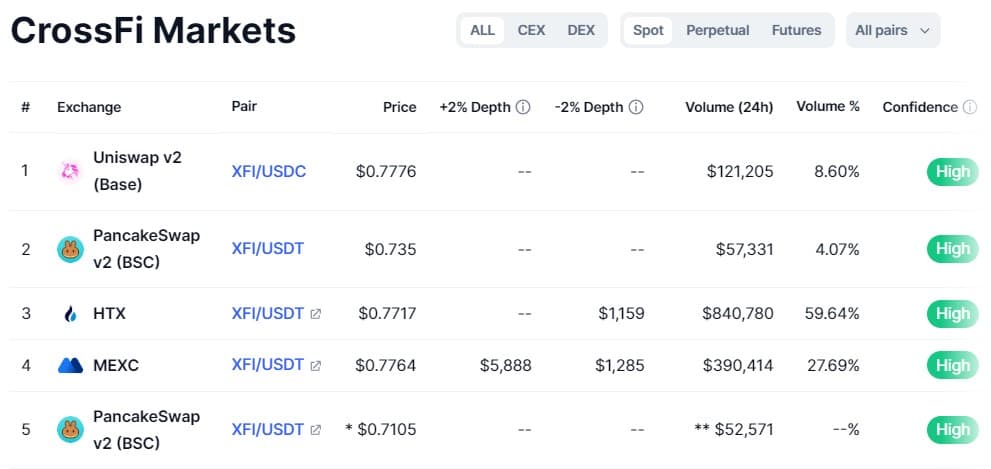This screenshot has height=469, width=991.
Task: Click the High confidence badge for Uniswap
Action: [x=951, y=172]
